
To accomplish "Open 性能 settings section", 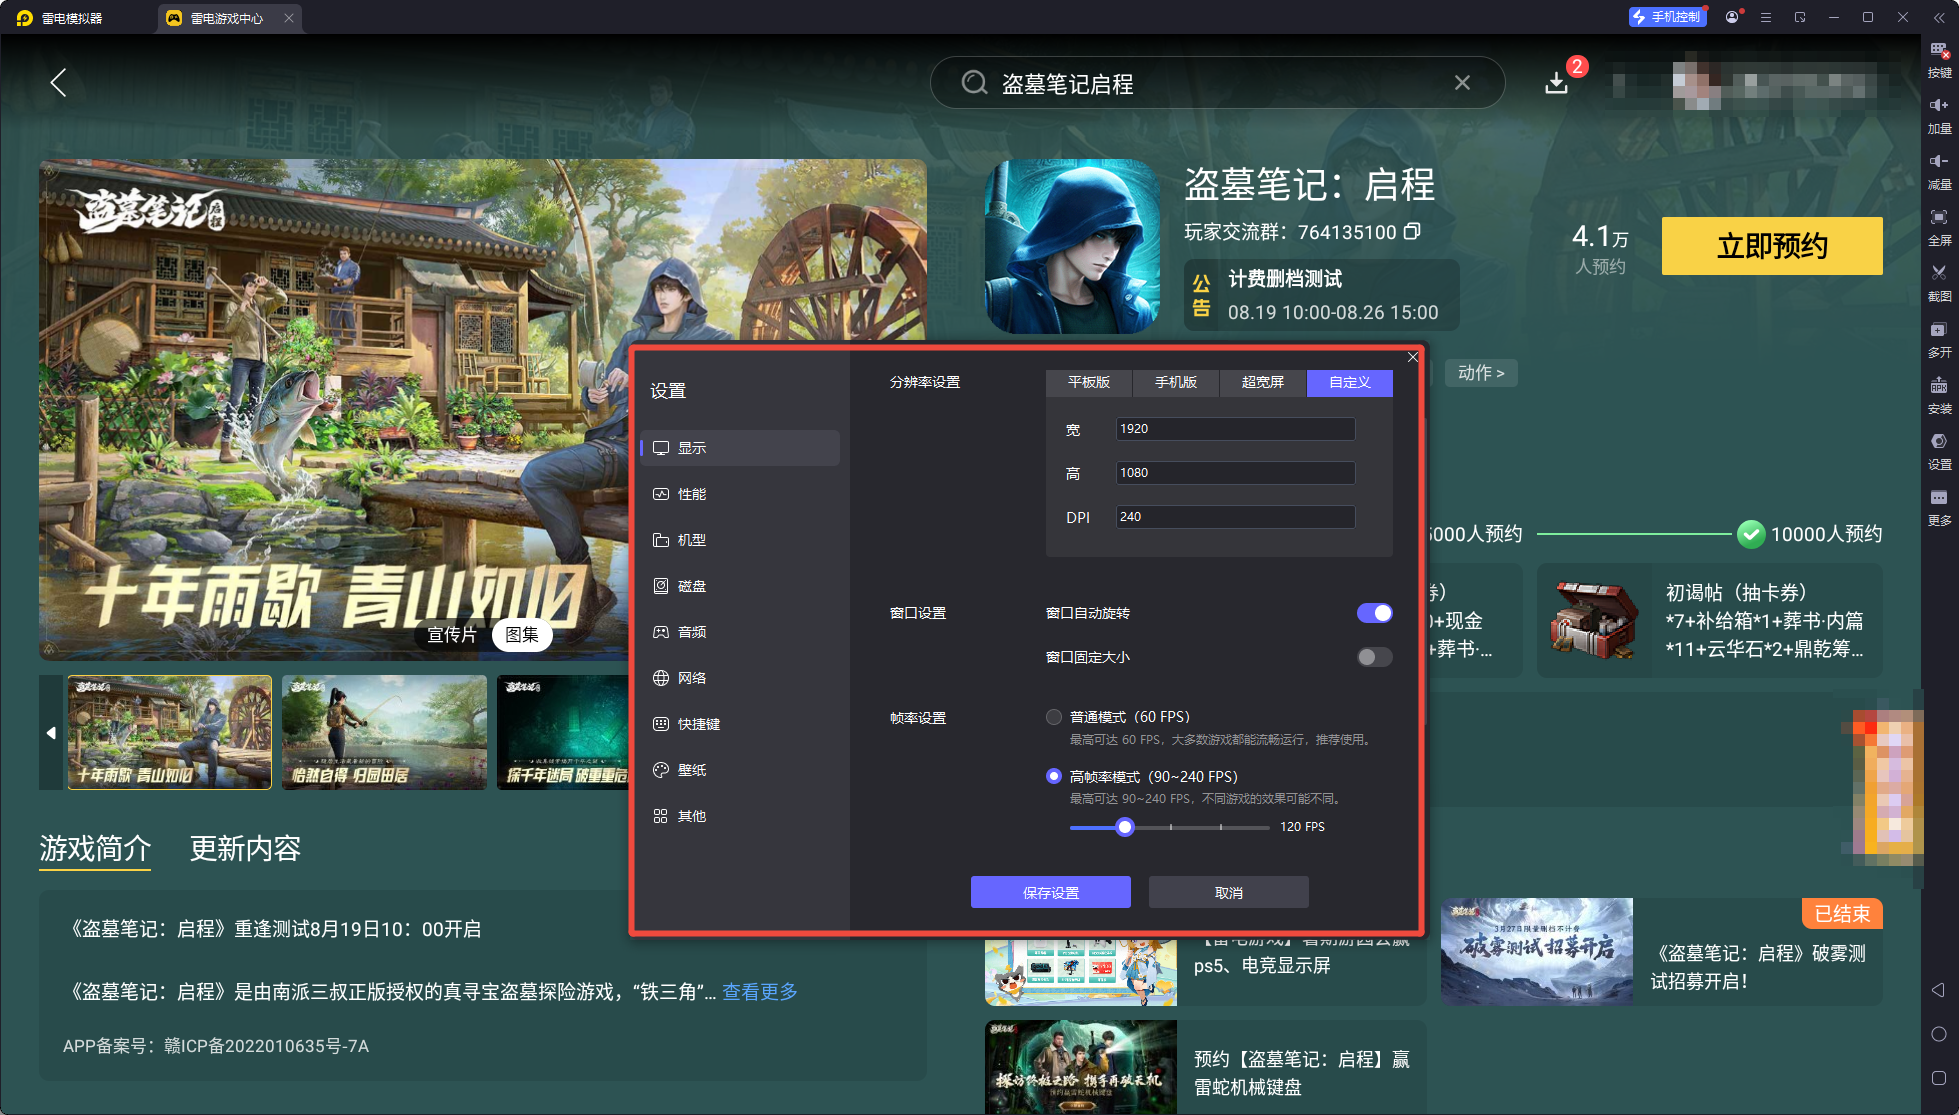I will pyautogui.click(x=741, y=494).
